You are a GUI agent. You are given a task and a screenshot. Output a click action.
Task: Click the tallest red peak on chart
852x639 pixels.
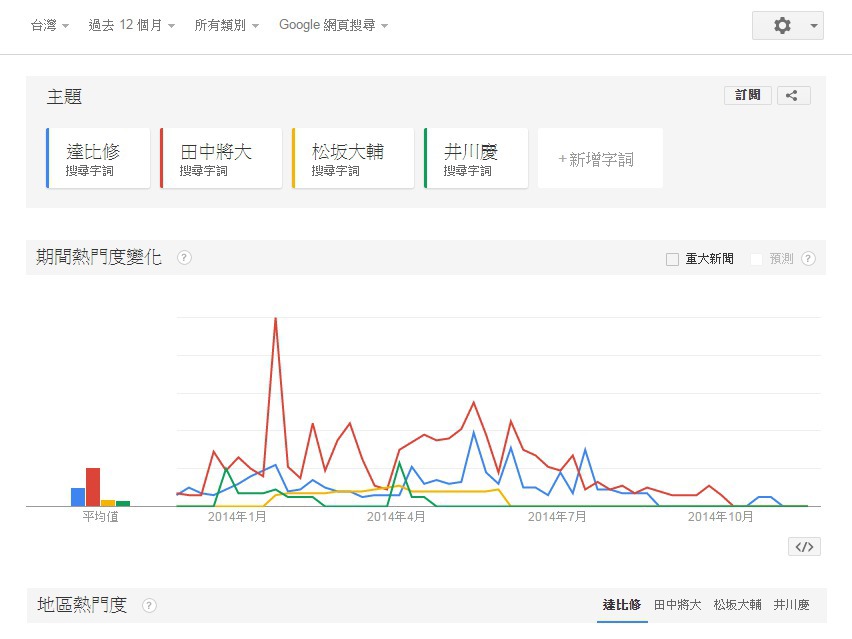275,319
